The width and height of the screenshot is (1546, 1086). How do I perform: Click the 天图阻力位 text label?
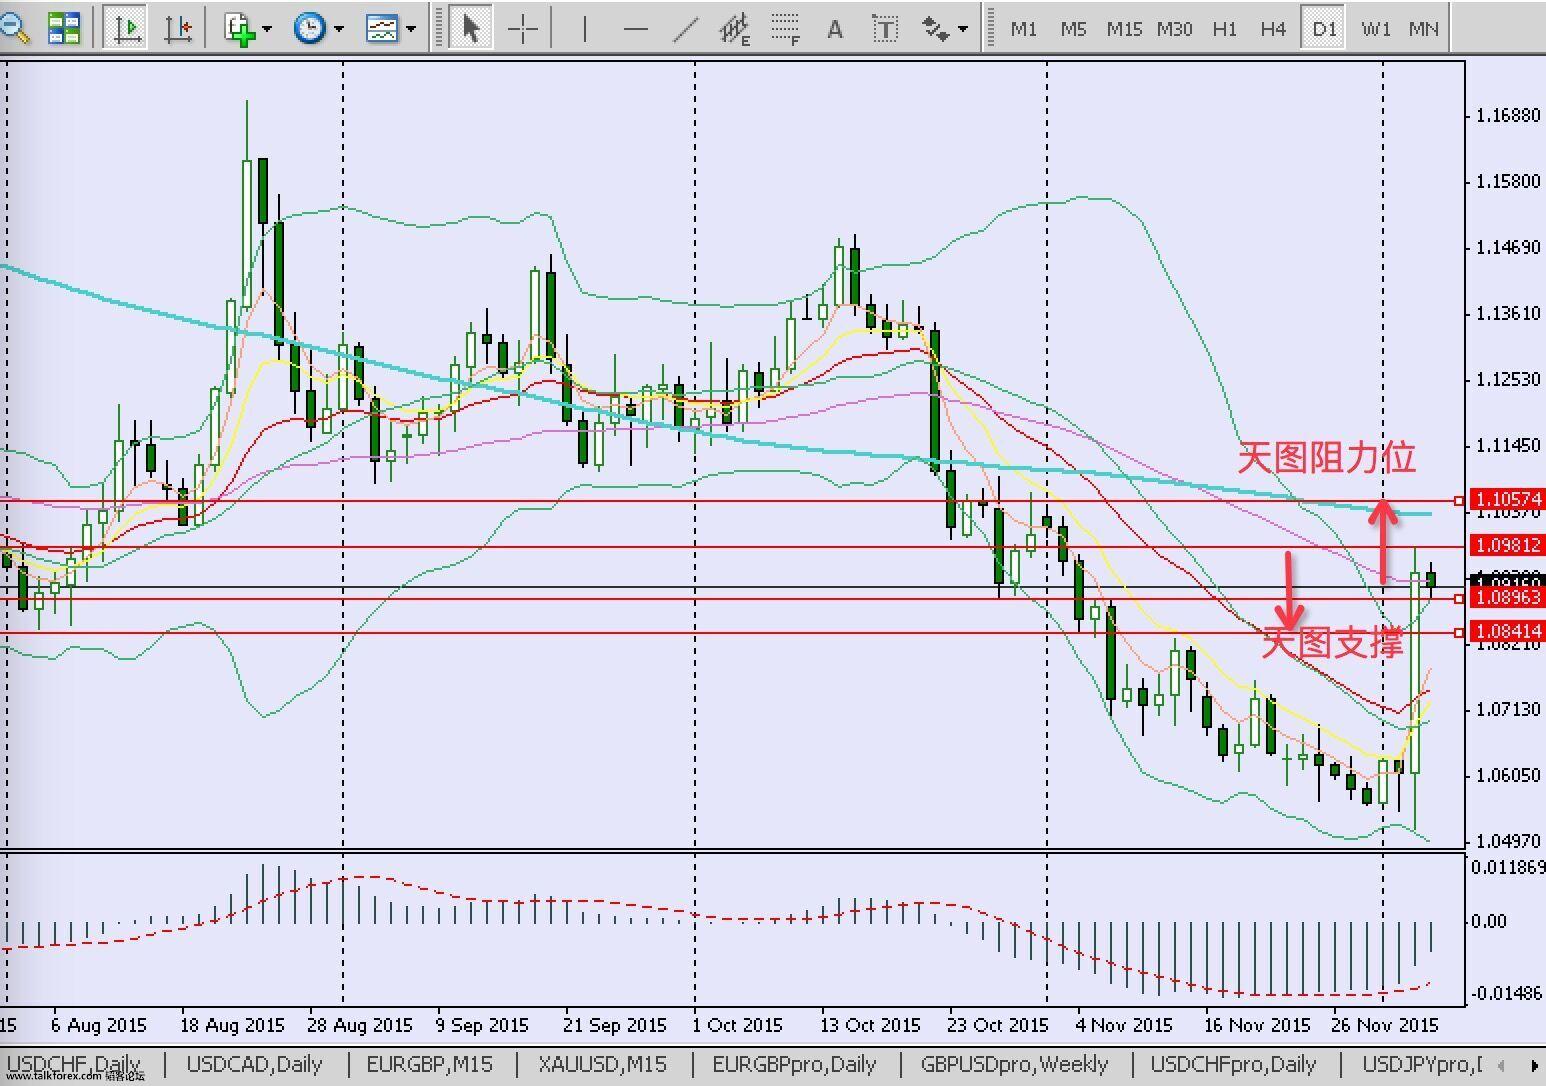point(1327,457)
